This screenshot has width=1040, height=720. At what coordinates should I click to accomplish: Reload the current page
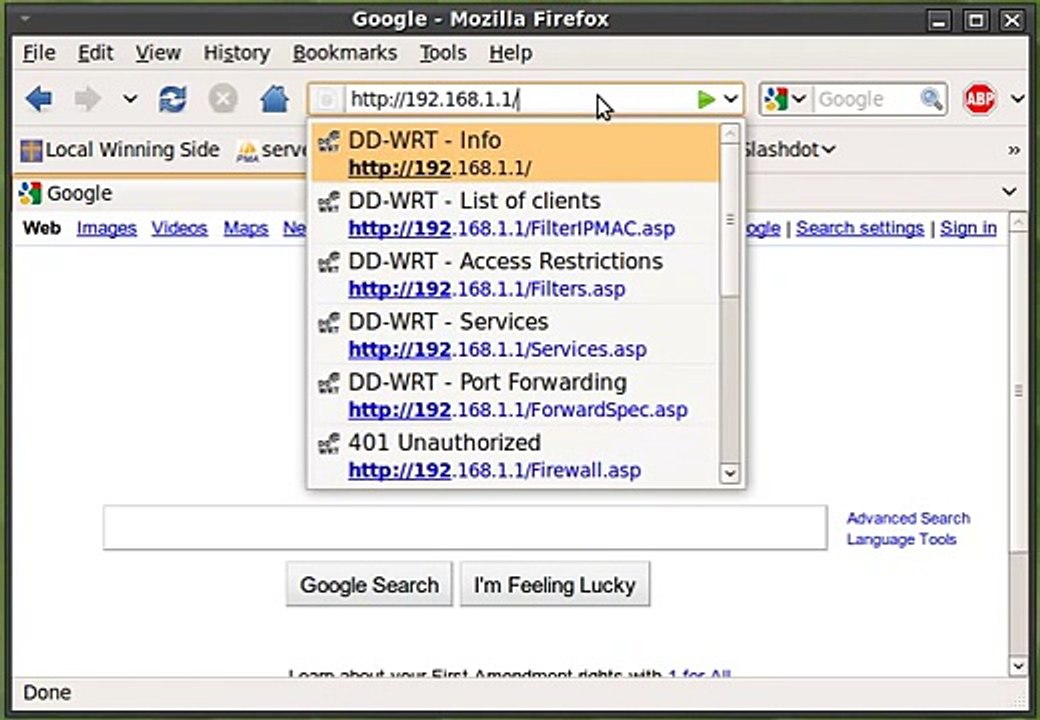click(172, 99)
